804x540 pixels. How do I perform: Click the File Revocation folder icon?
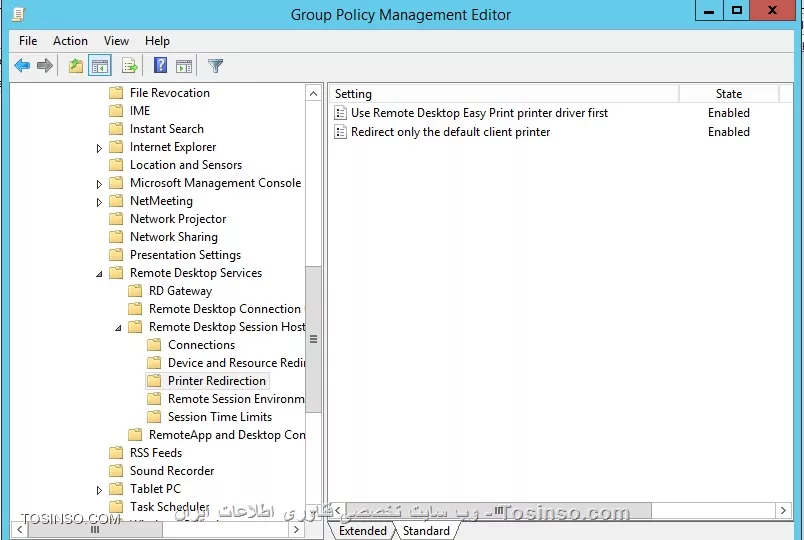tap(116, 93)
